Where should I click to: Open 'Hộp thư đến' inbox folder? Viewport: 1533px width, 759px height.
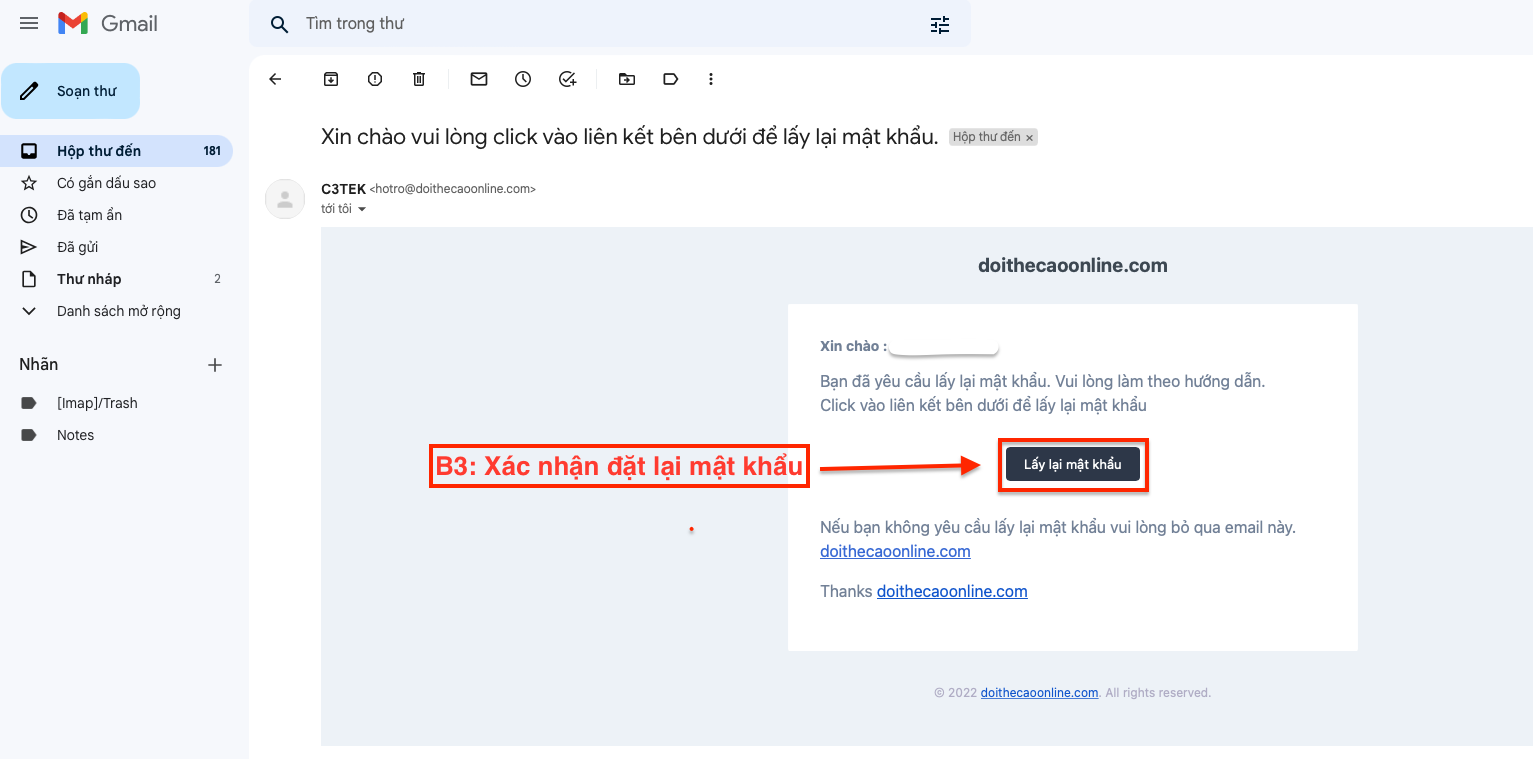(x=116, y=151)
